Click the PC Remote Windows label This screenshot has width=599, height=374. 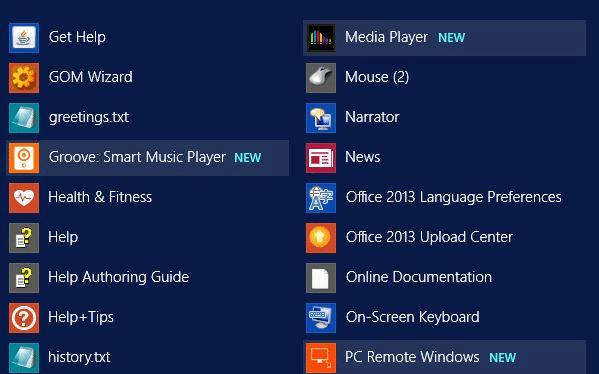412,357
